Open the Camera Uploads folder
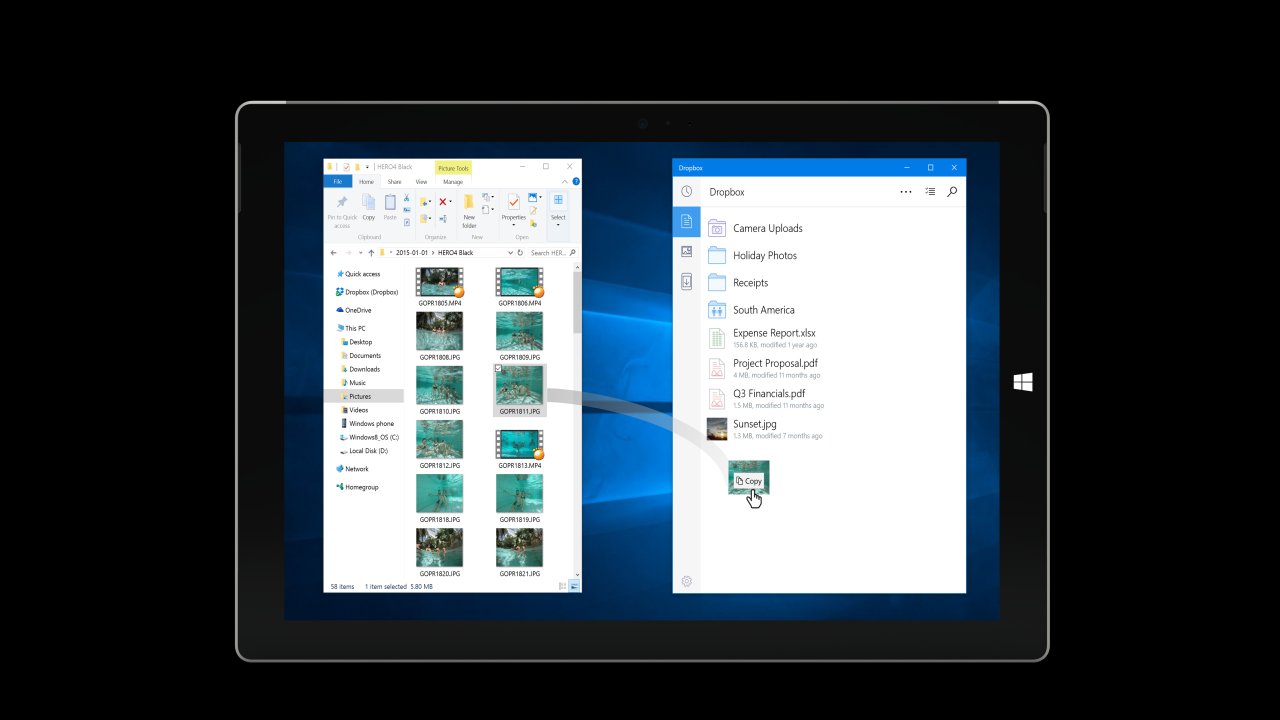 [767, 228]
